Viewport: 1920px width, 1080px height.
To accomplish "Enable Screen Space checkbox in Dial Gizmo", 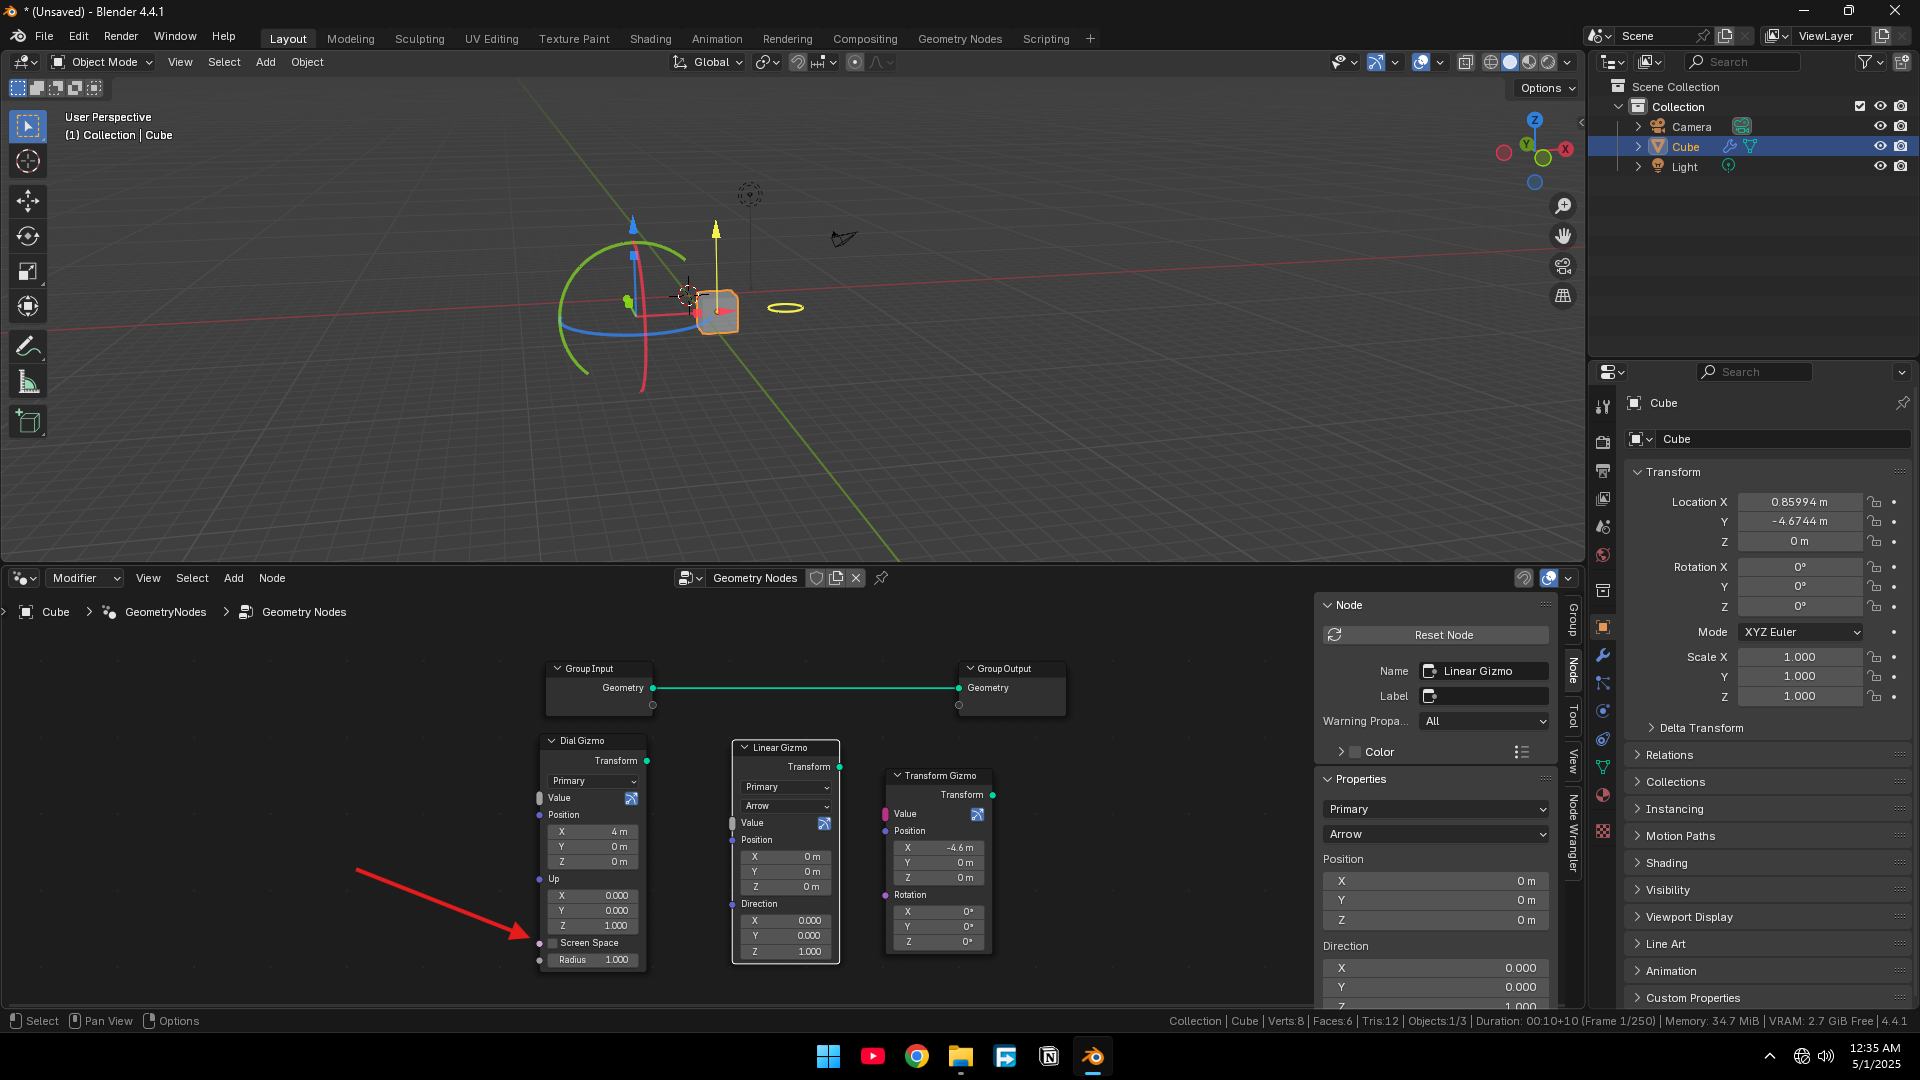I will coord(553,943).
